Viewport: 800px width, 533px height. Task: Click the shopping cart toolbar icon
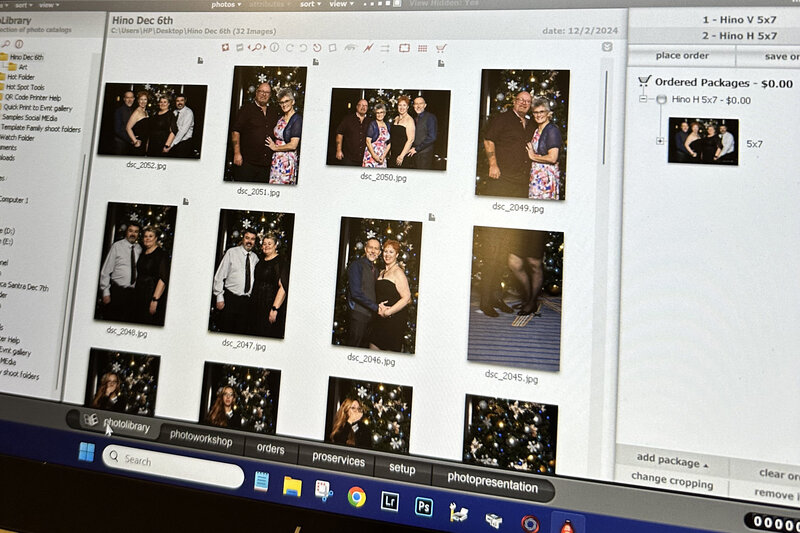coord(441,48)
